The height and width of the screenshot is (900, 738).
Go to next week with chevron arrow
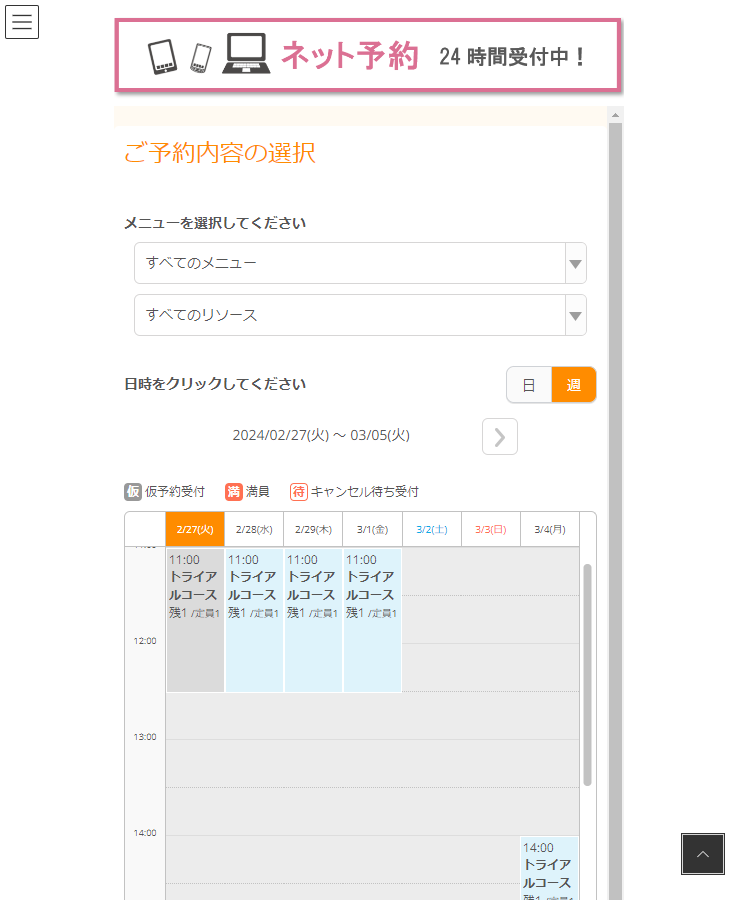tap(500, 437)
